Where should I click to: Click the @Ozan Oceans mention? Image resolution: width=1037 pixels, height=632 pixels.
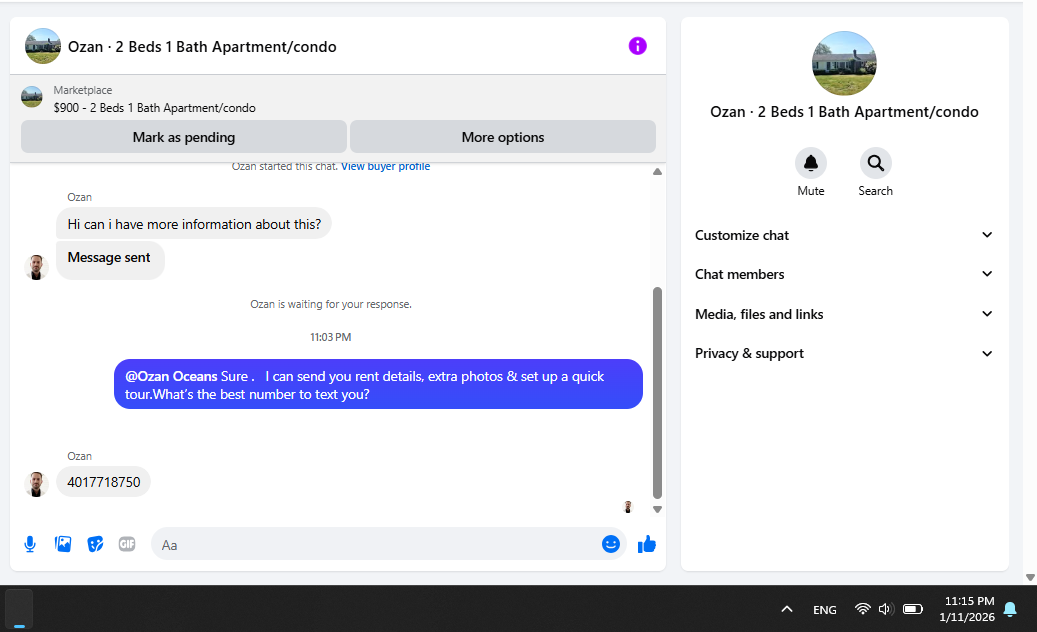coord(171,376)
